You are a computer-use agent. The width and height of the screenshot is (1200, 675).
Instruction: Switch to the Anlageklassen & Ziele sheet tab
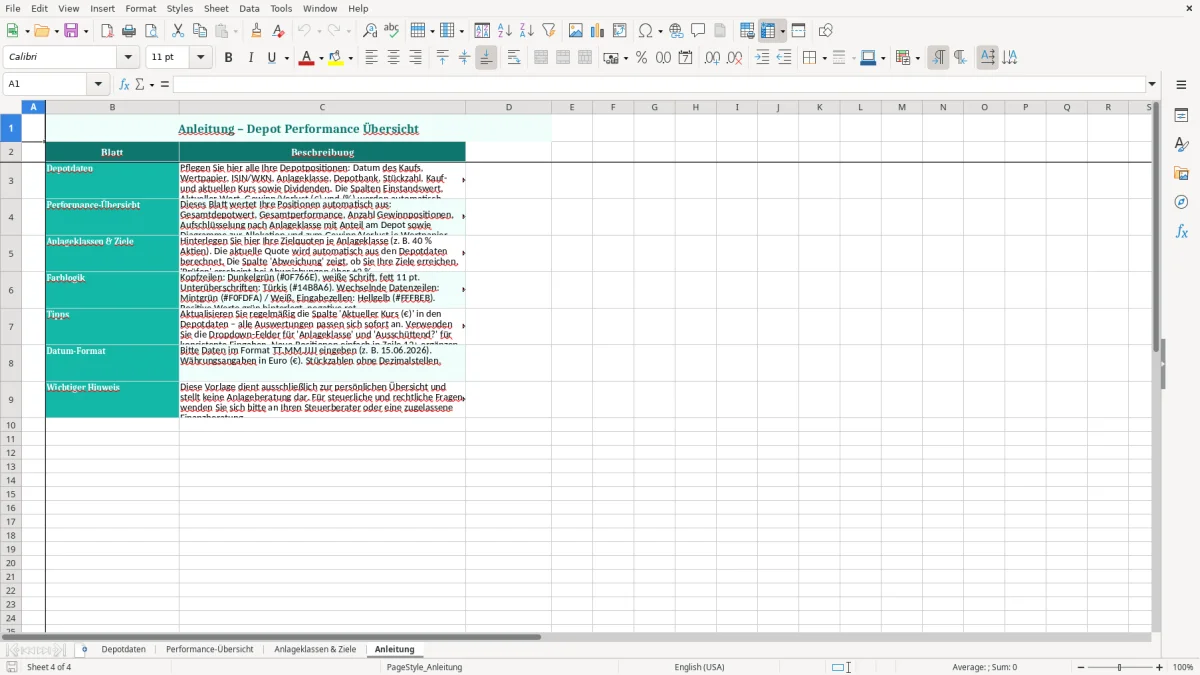[315, 650]
